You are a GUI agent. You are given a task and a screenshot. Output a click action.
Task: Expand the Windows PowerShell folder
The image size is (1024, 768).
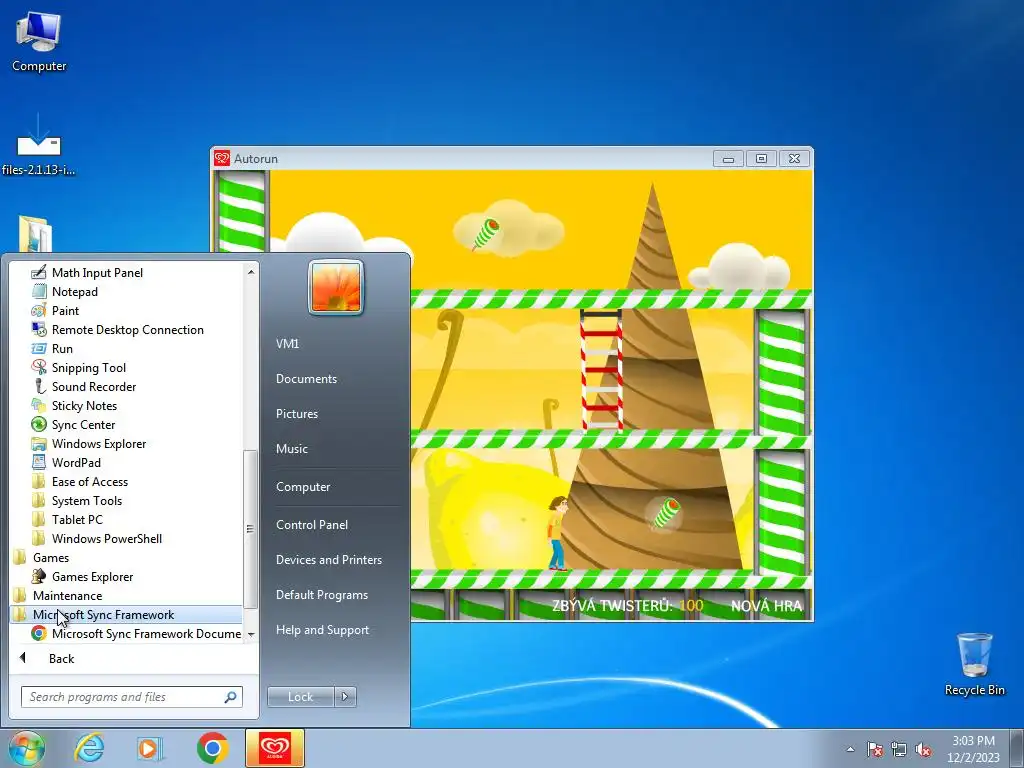click(x=106, y=538)
